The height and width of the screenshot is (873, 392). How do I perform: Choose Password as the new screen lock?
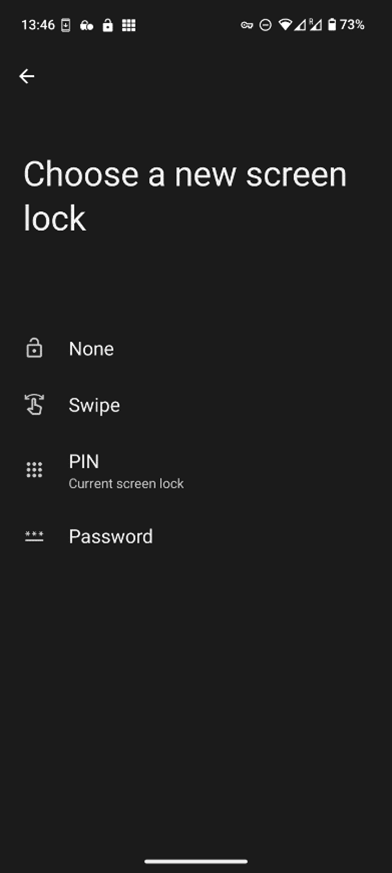[x=196, y=536]
